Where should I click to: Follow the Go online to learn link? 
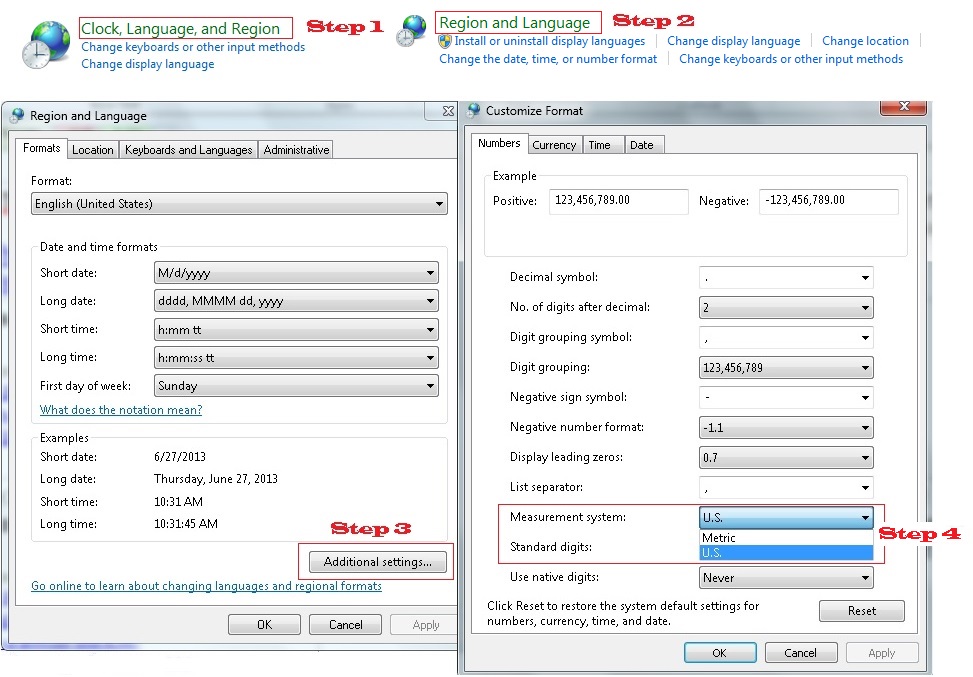point(204,585)
